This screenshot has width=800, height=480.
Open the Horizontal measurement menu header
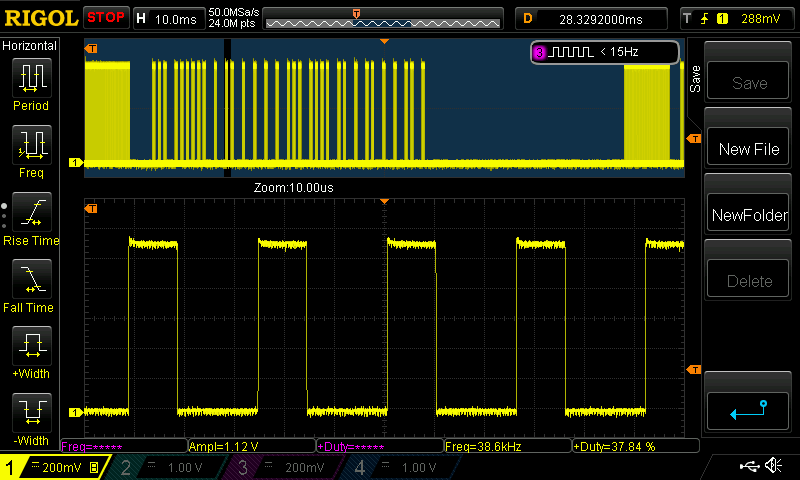[x=30, y=46]
